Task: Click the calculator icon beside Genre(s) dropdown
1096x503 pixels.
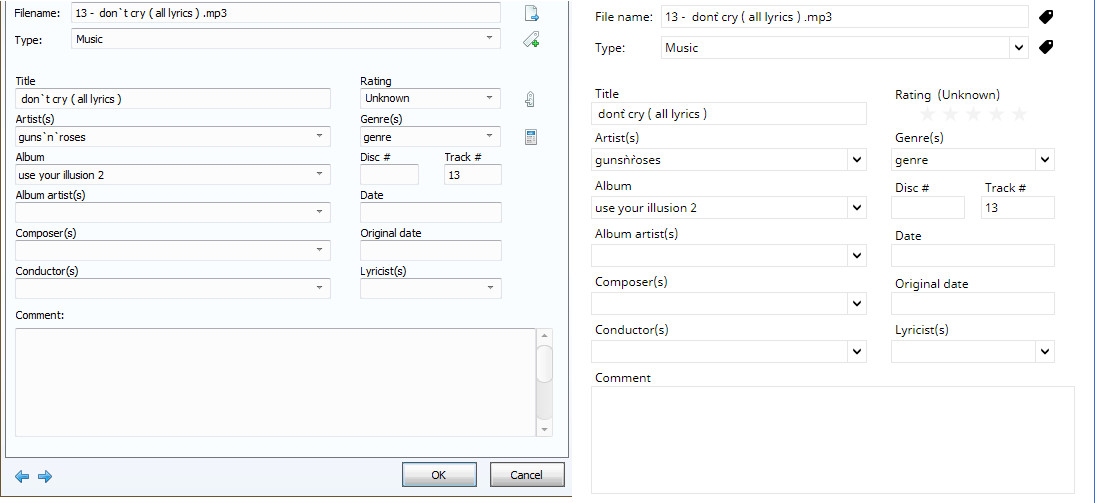Action: [531, 137]
